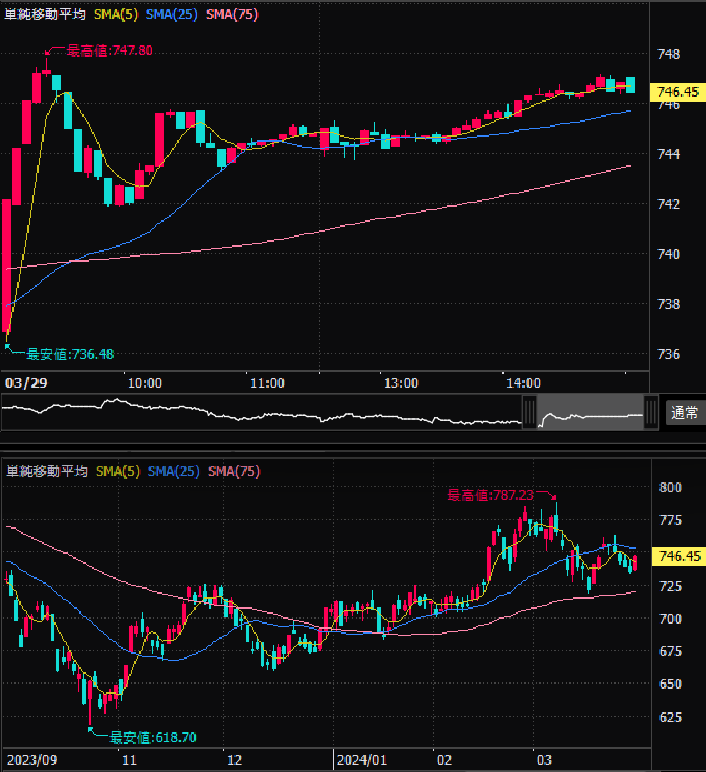The width and height of the screenshot is (706, 772).
Task: Click the overview line chart strip
Action: 329,412
